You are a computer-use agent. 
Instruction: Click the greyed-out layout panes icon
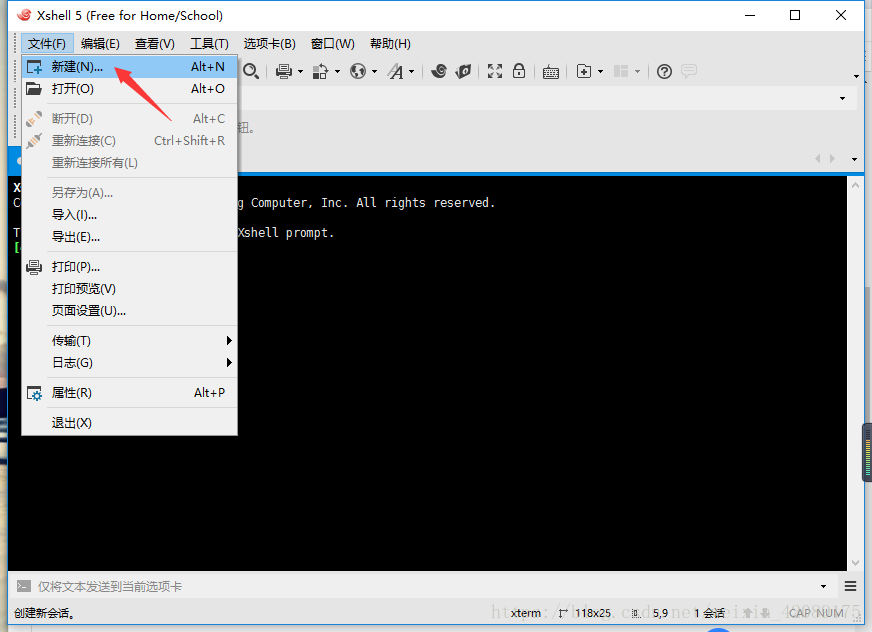(x=621, y=71)
